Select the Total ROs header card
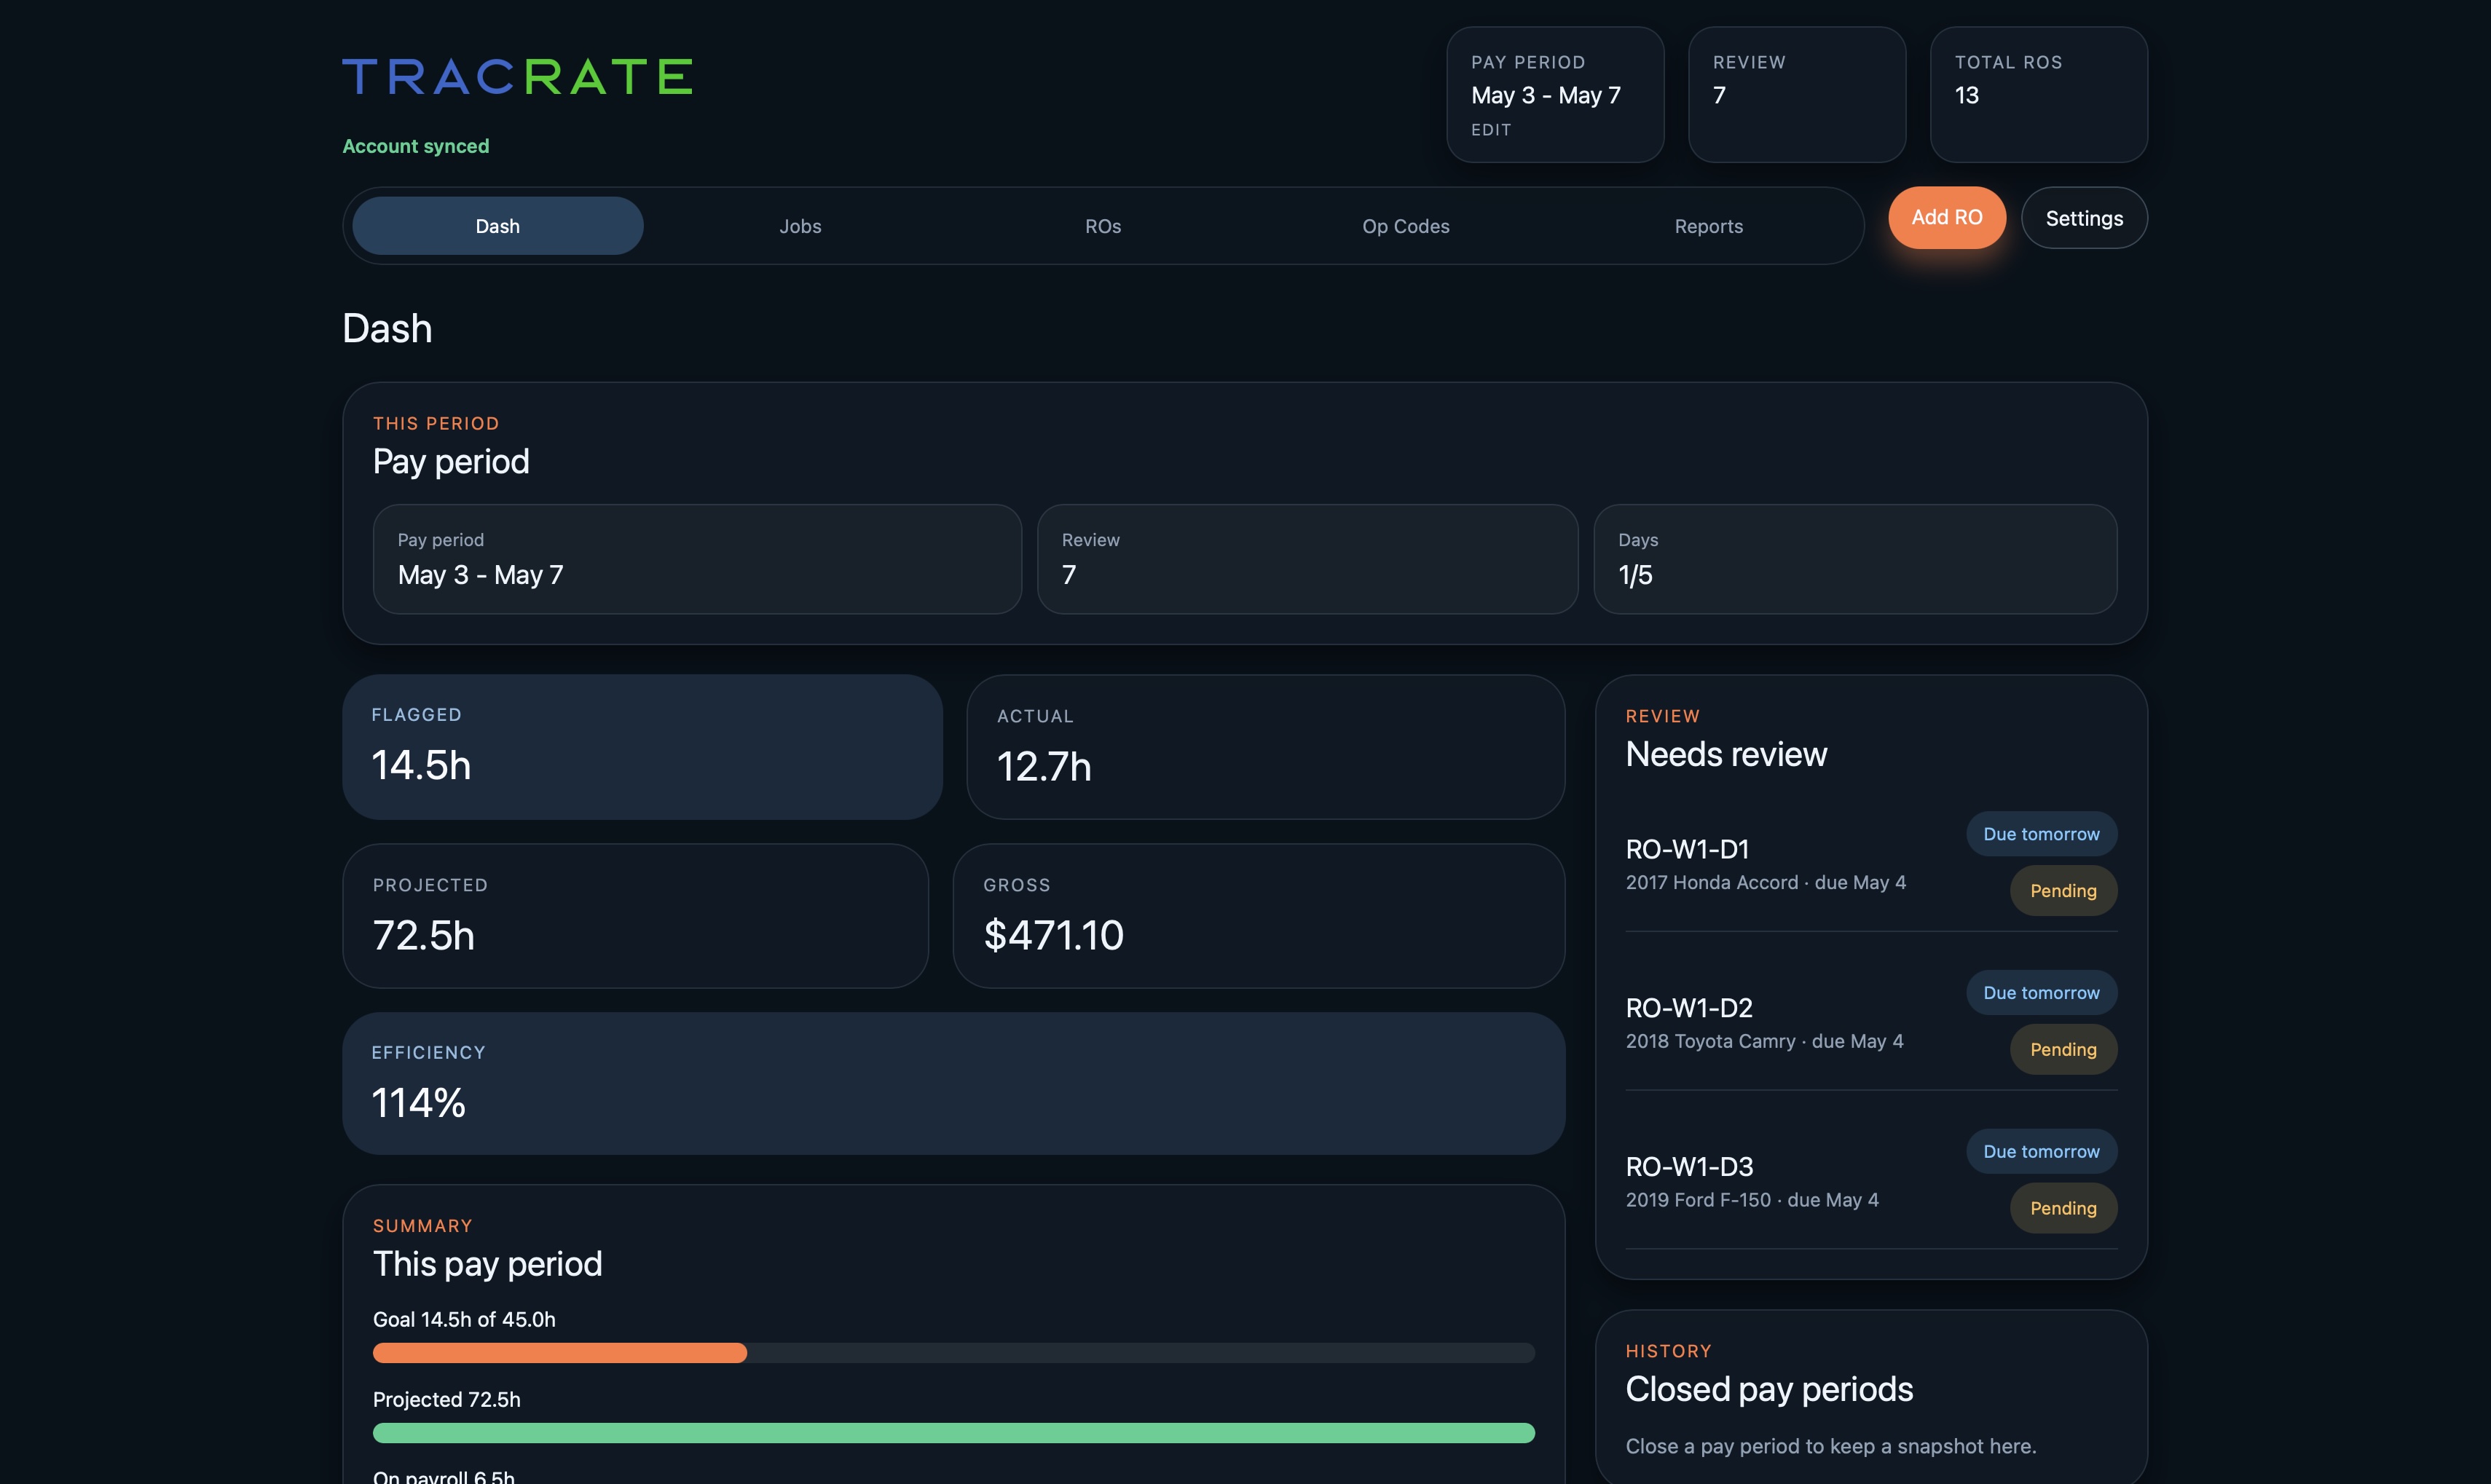This screenshot has width=2491, height=1484. 2038,95
